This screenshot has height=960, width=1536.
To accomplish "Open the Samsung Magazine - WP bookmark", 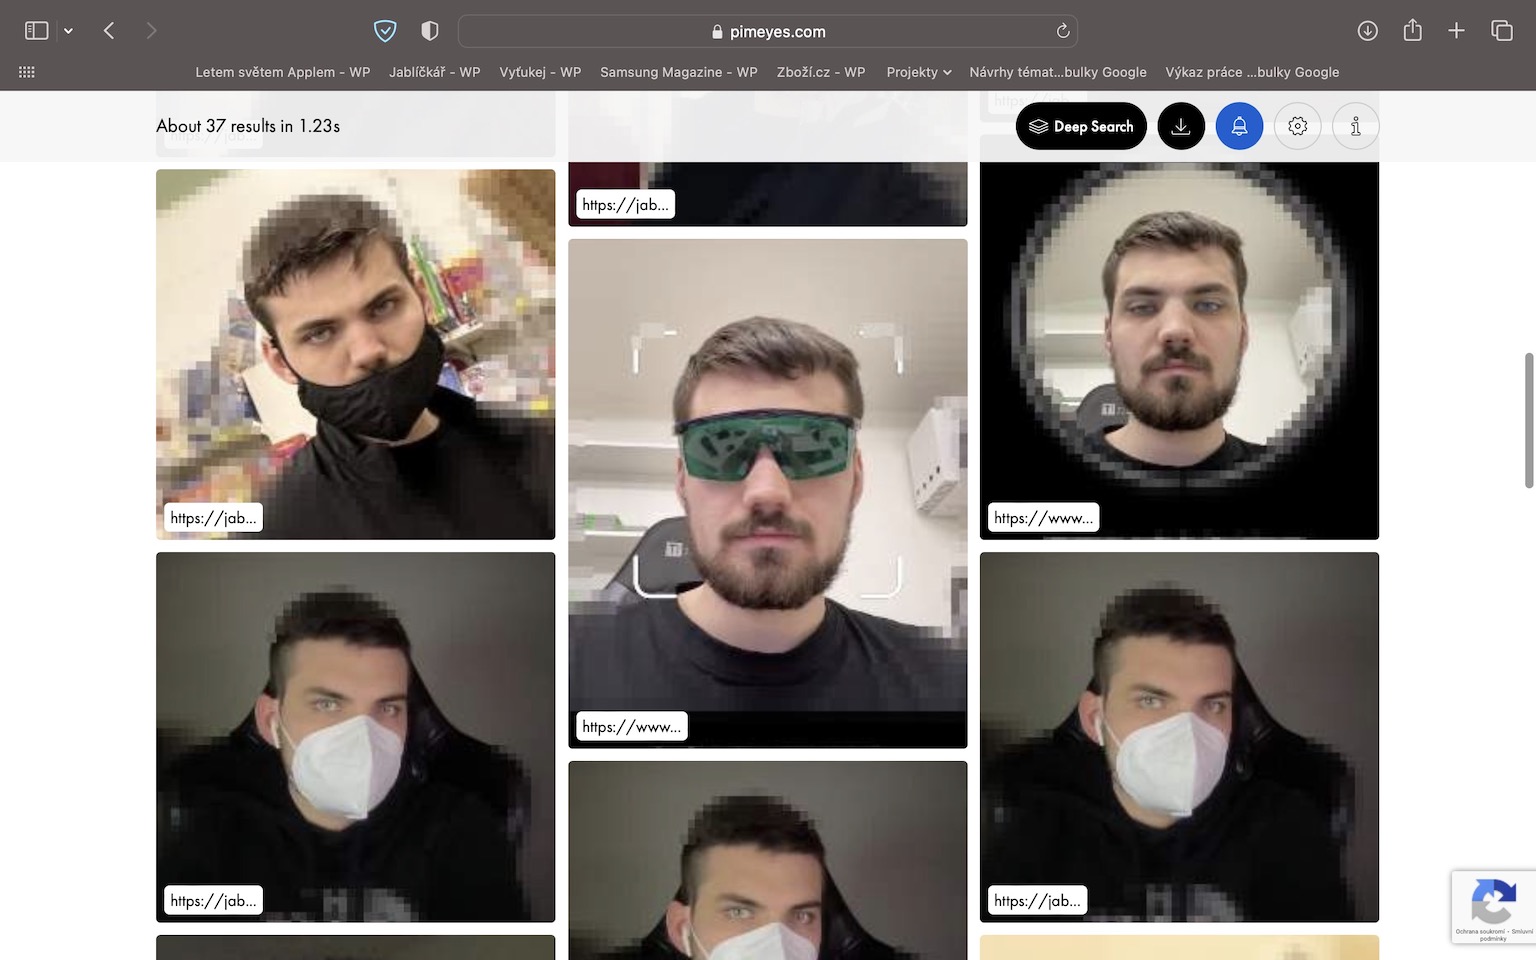I will 679,72.
